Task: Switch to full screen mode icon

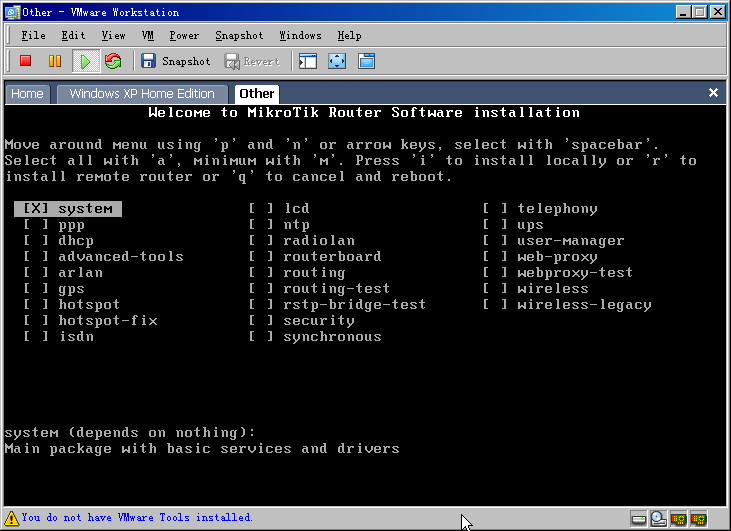Action: 337,61
